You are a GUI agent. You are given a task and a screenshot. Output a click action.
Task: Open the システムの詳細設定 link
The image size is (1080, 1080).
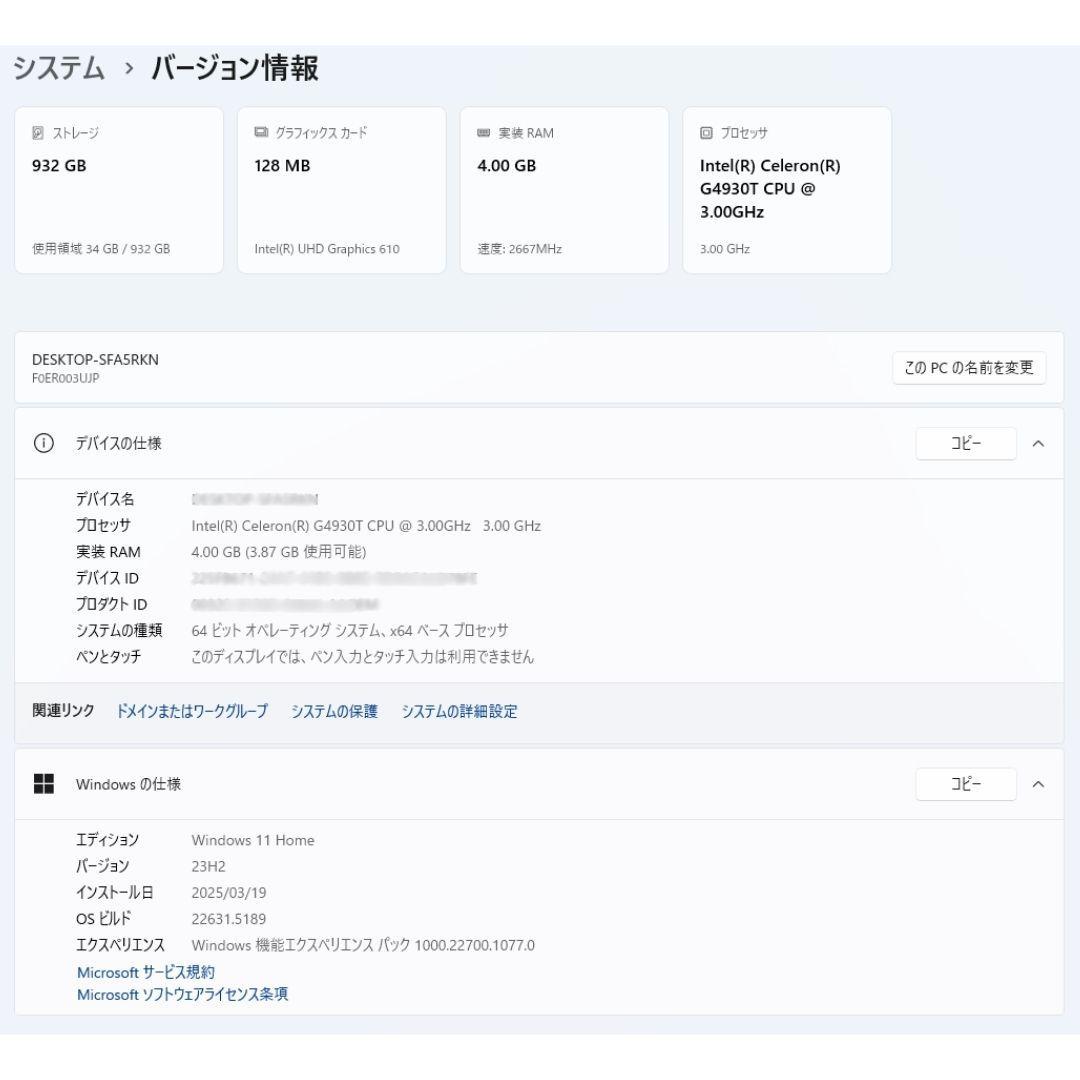(x=460, y=711)
